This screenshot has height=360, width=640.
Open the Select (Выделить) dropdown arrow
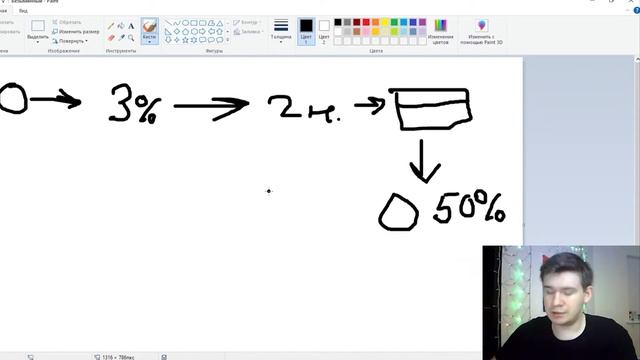click(38, 42)
